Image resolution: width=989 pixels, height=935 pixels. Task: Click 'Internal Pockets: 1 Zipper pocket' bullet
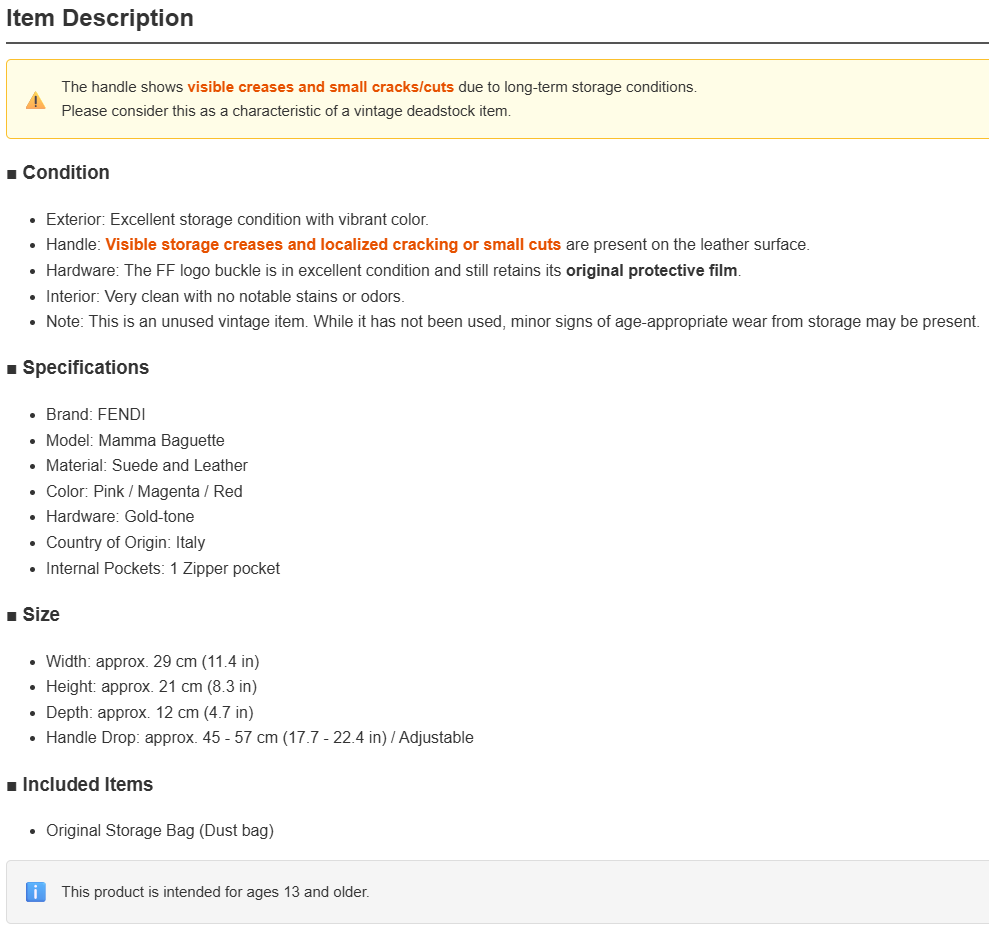[163, 568]
